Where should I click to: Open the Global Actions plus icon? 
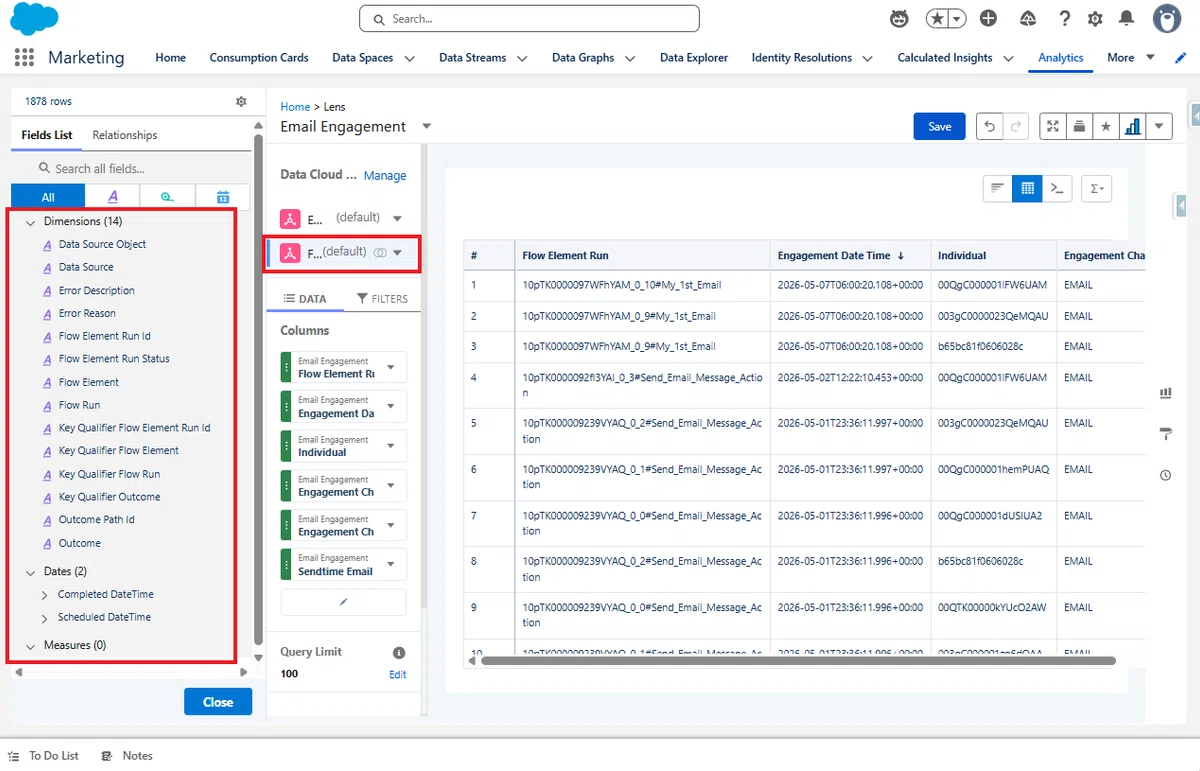pyautogui.click(x=988, y=19)
